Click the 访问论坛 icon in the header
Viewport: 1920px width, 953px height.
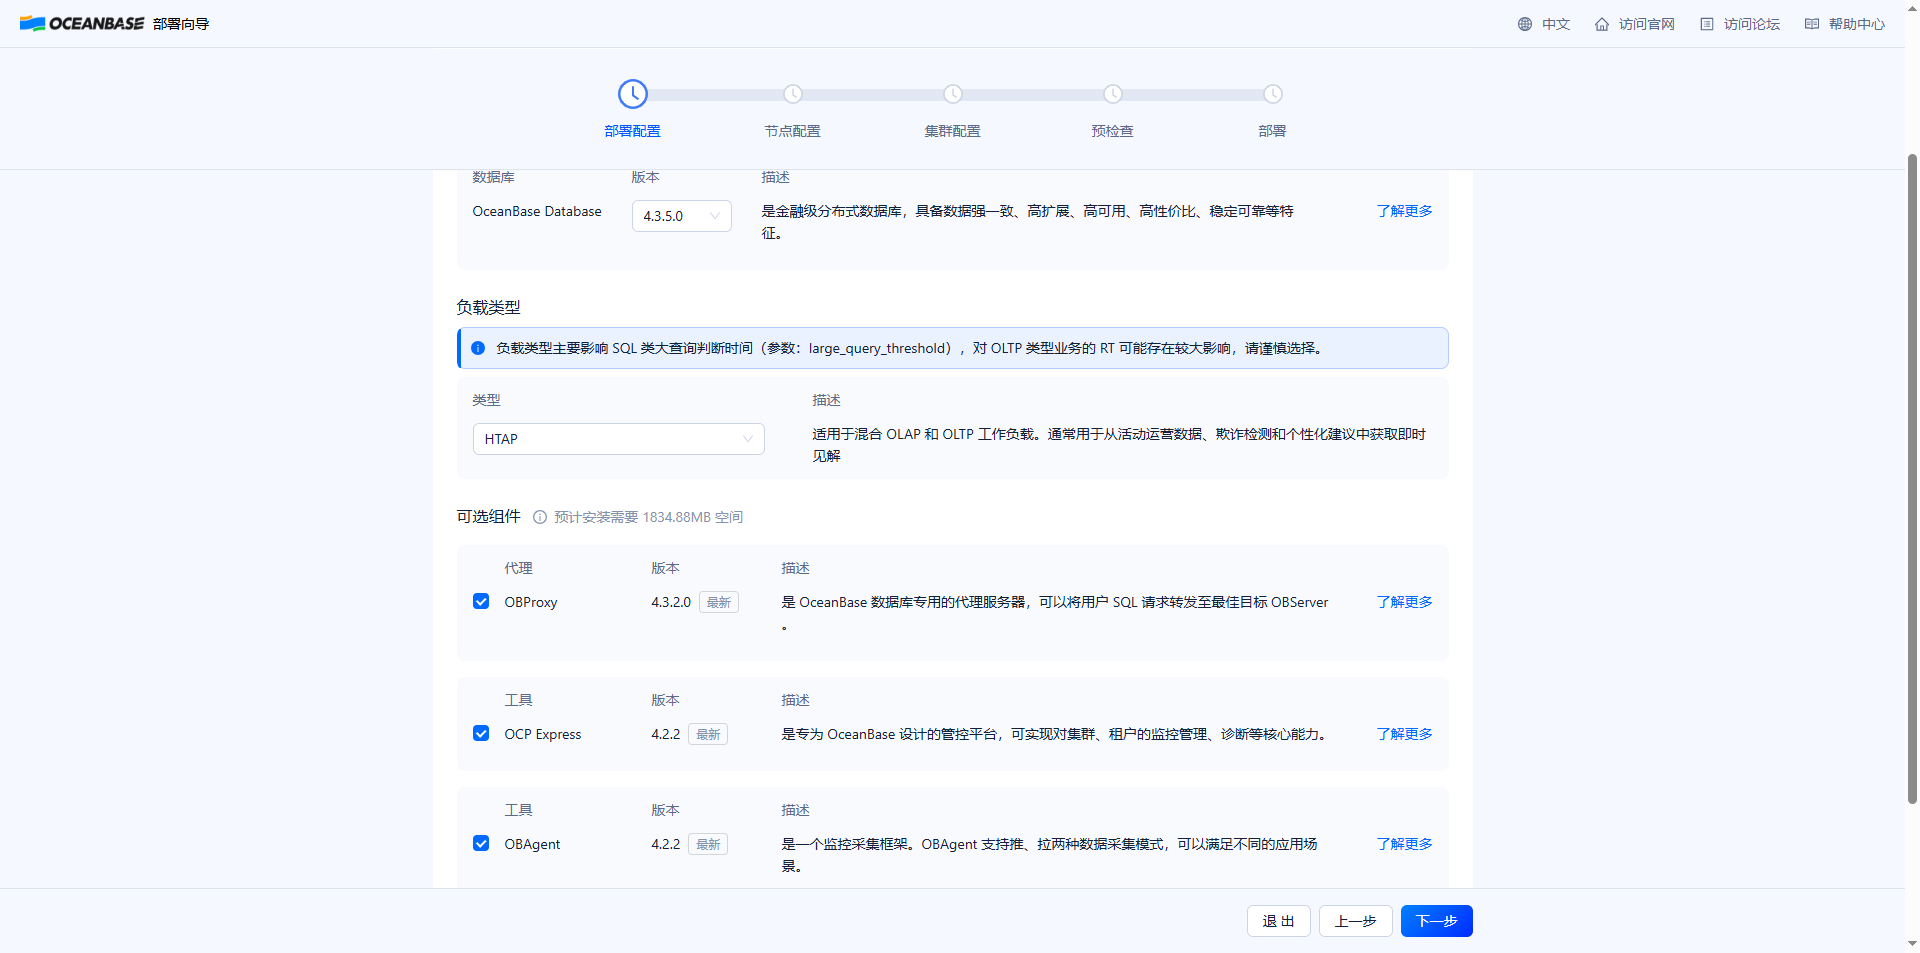click(1708, 23)
